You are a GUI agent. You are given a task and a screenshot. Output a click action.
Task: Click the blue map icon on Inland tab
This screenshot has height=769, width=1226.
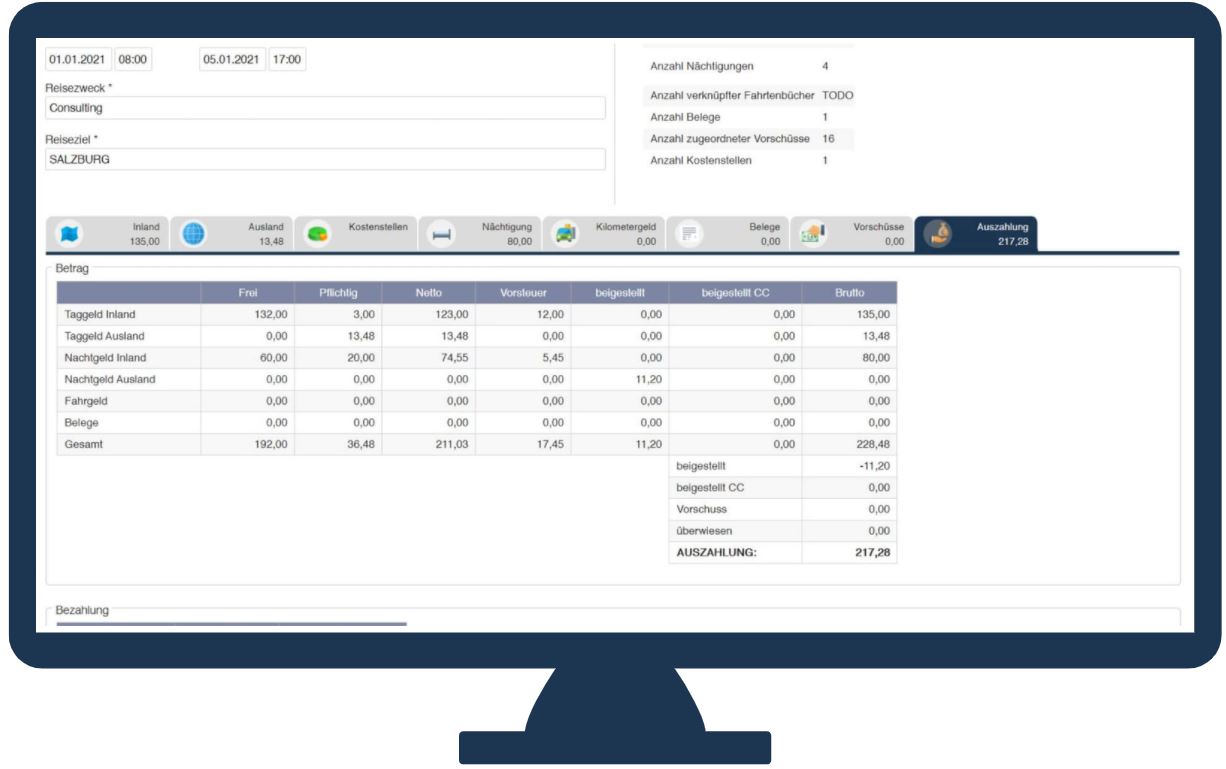click(70, 234)
